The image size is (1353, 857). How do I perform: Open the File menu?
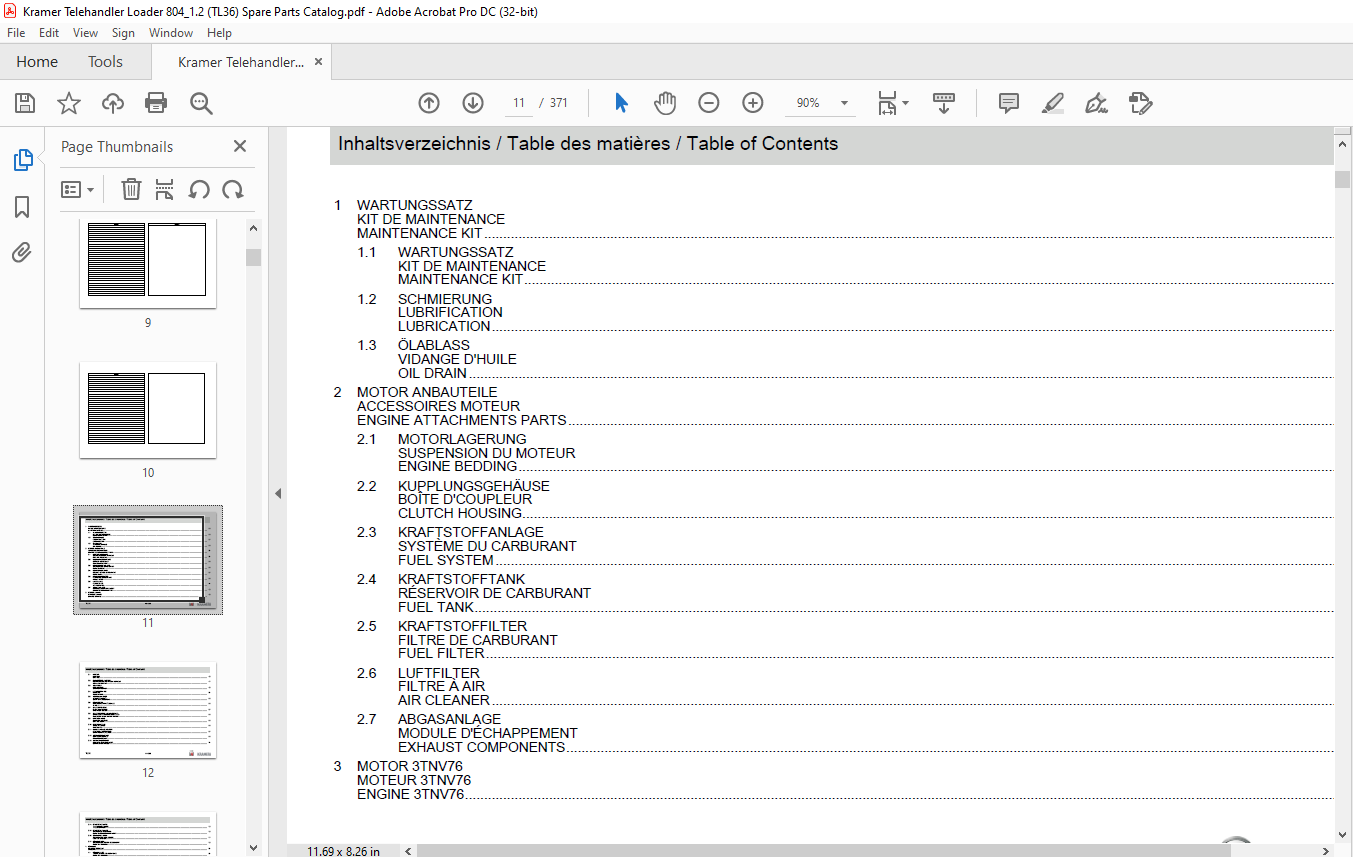tap(16, 33)
